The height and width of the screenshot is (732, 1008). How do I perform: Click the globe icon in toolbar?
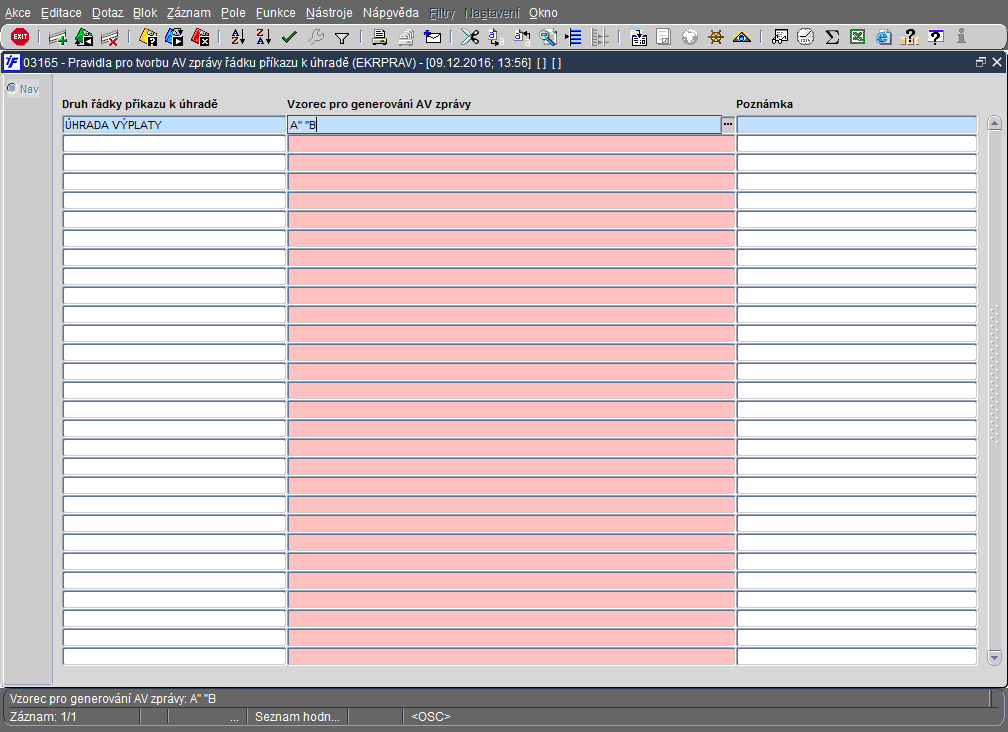tap(690, 37)
